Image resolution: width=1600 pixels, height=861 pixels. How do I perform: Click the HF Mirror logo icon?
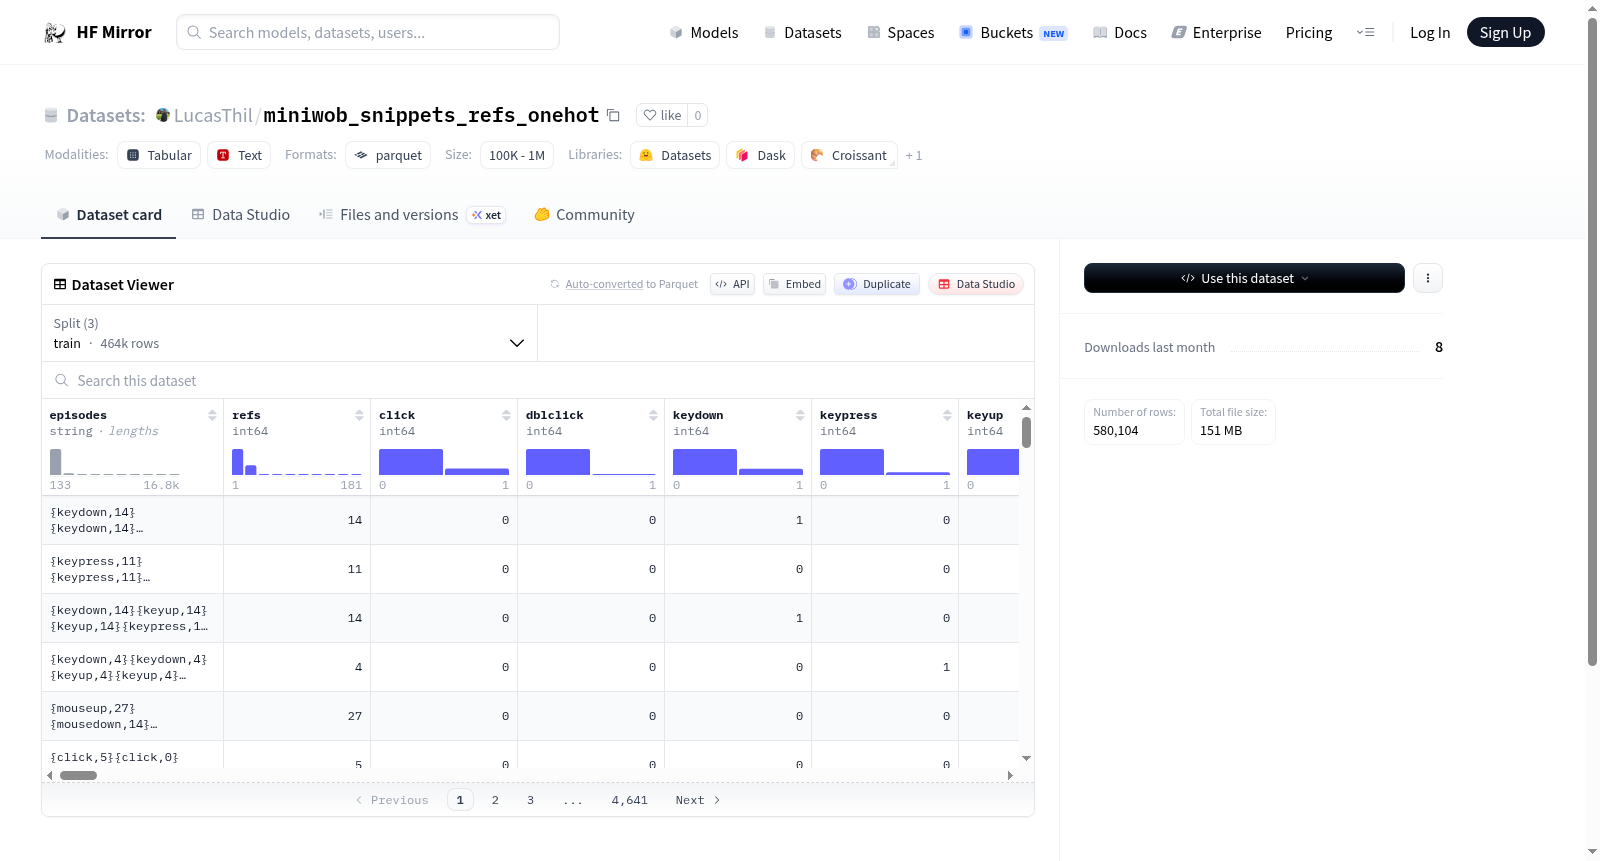[x=55, y=33]
